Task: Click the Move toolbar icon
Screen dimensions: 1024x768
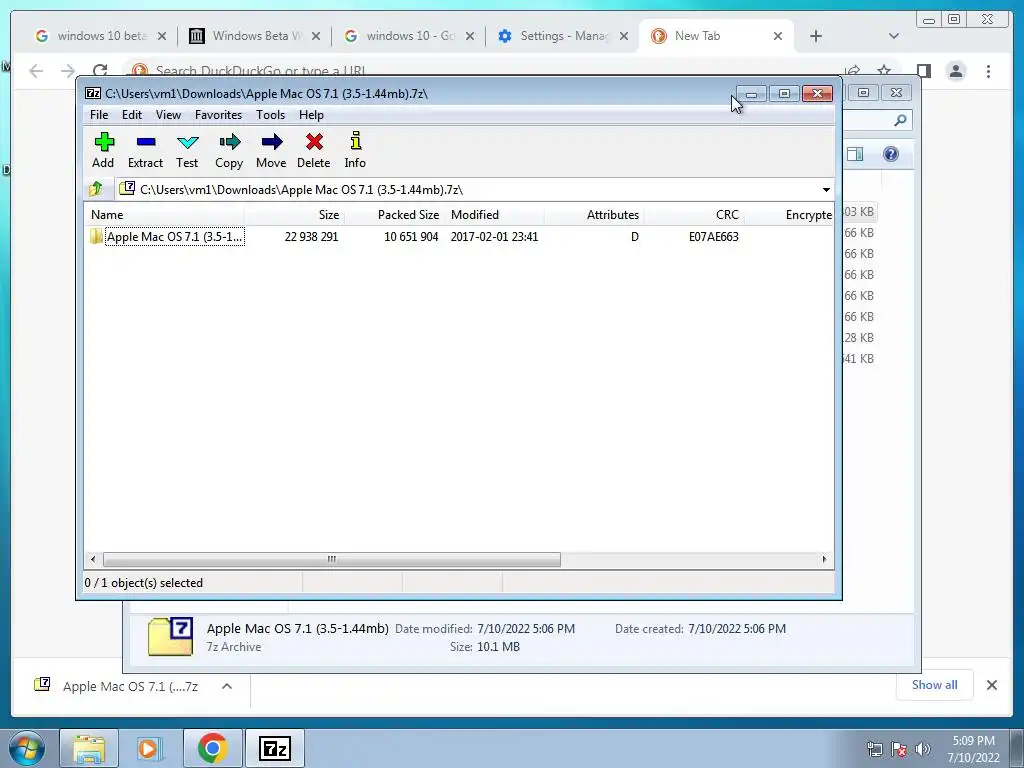Action: pos(271,150)
